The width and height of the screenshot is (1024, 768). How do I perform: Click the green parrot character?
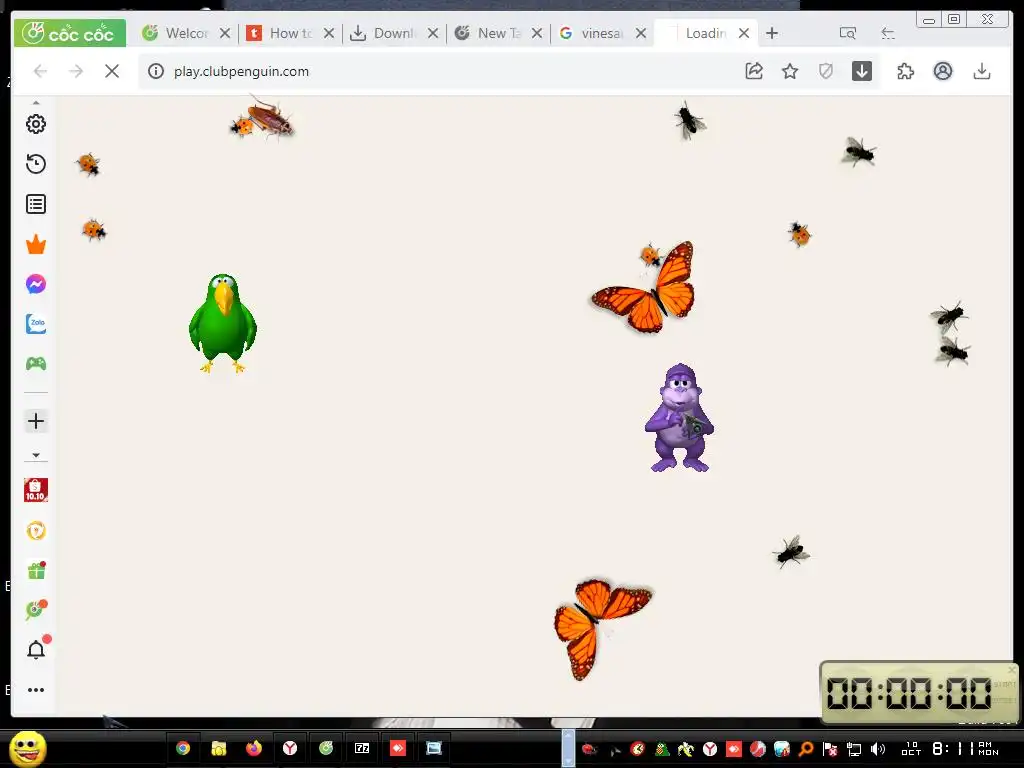click(x=223, y=323)
